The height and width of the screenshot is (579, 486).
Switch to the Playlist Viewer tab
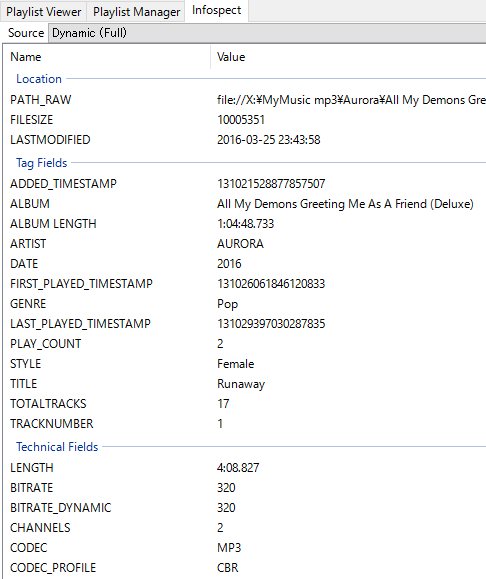point(44,12)
